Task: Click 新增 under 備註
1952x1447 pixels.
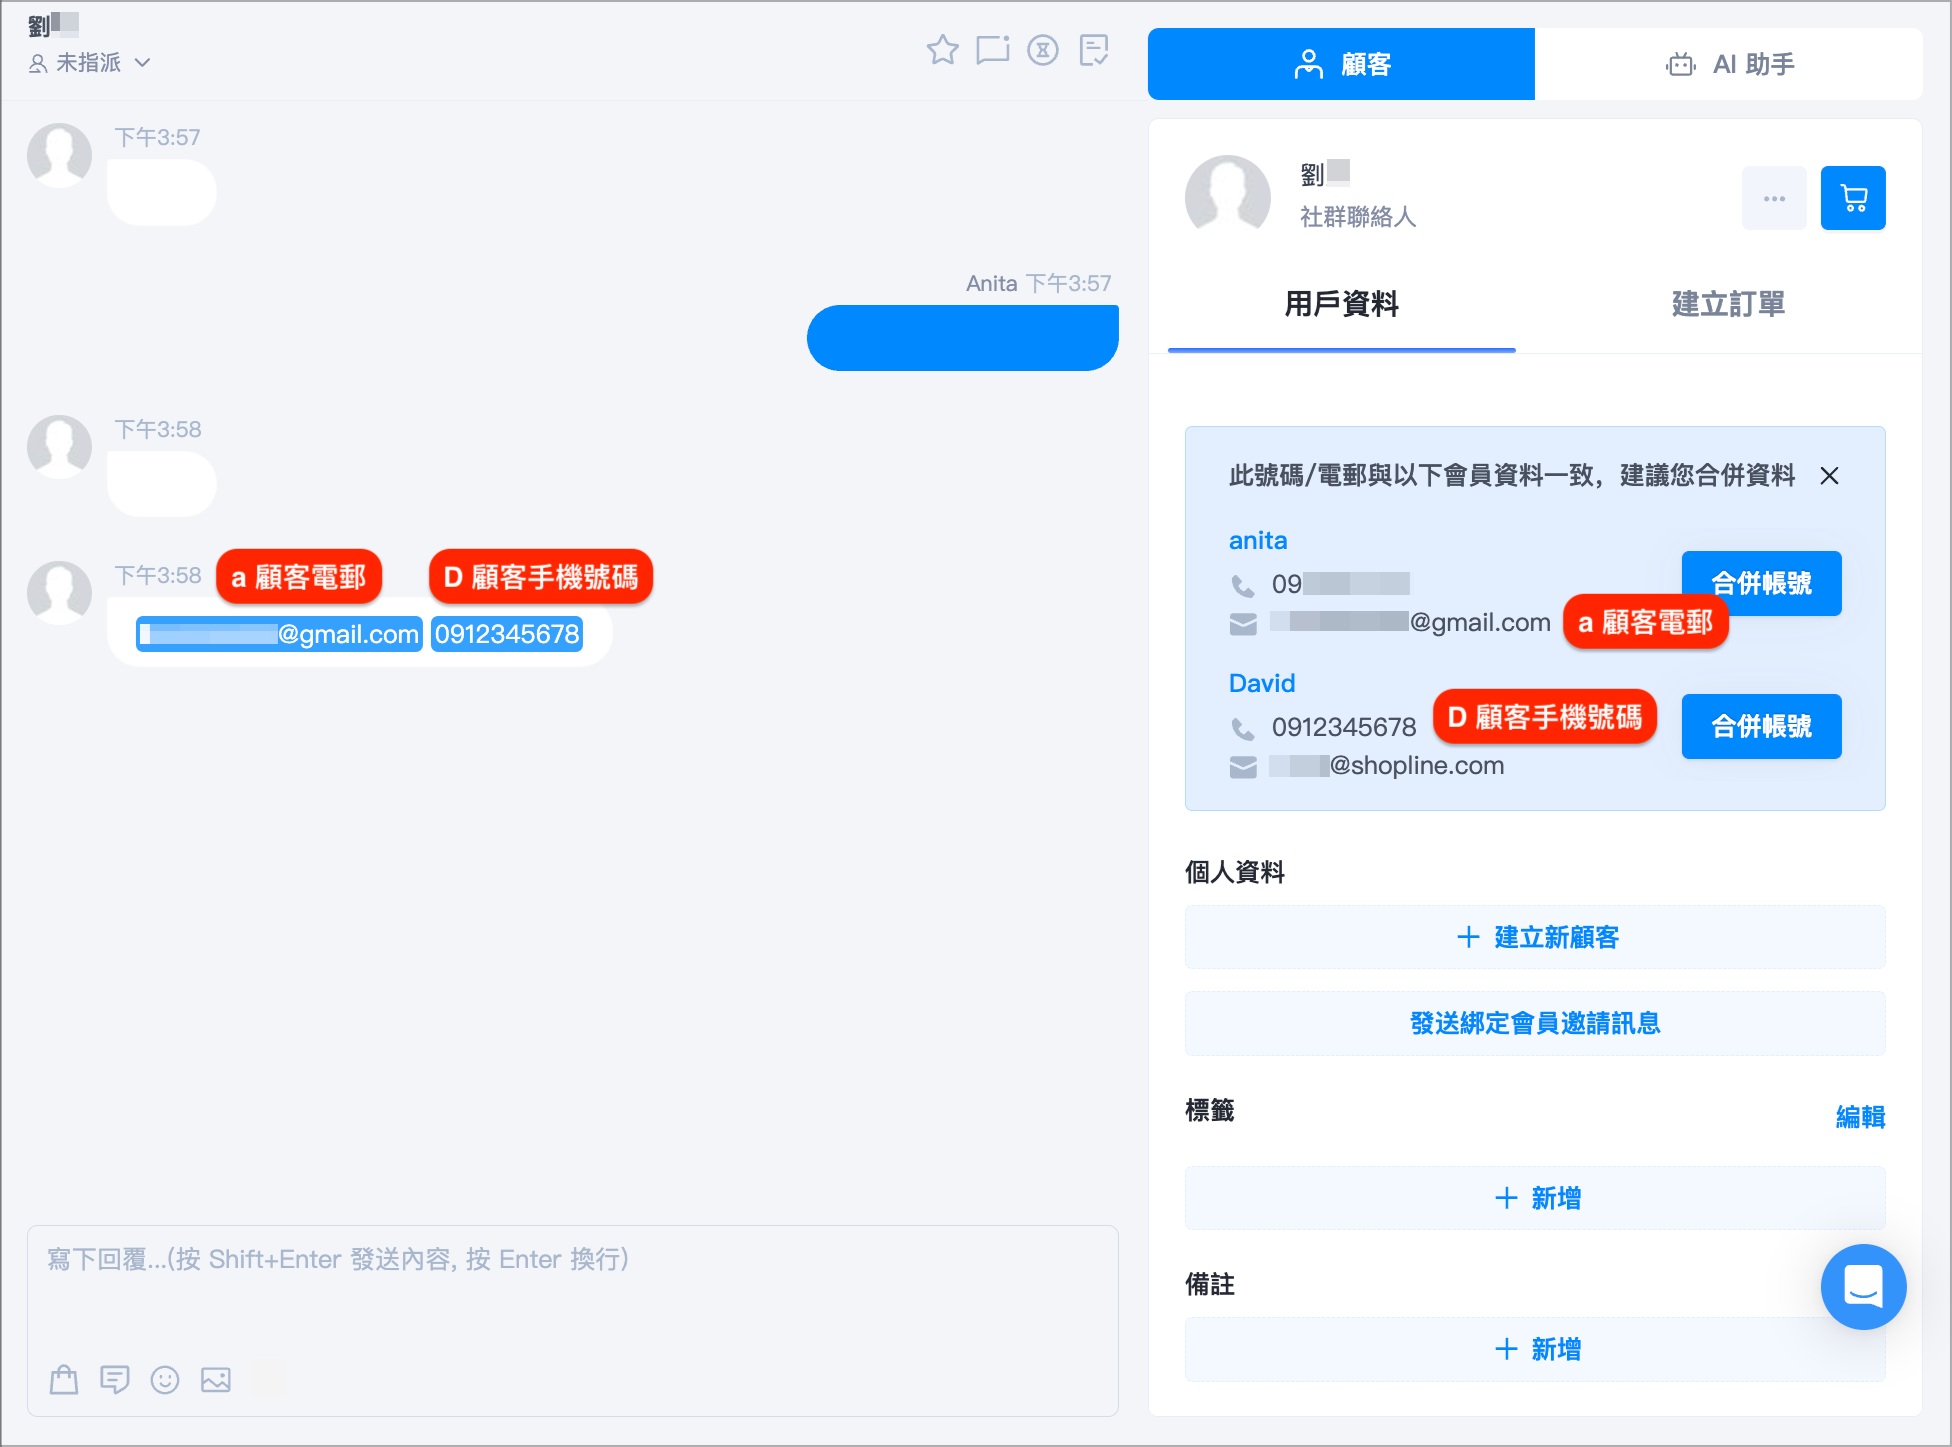Action: click(1535, 1349)
